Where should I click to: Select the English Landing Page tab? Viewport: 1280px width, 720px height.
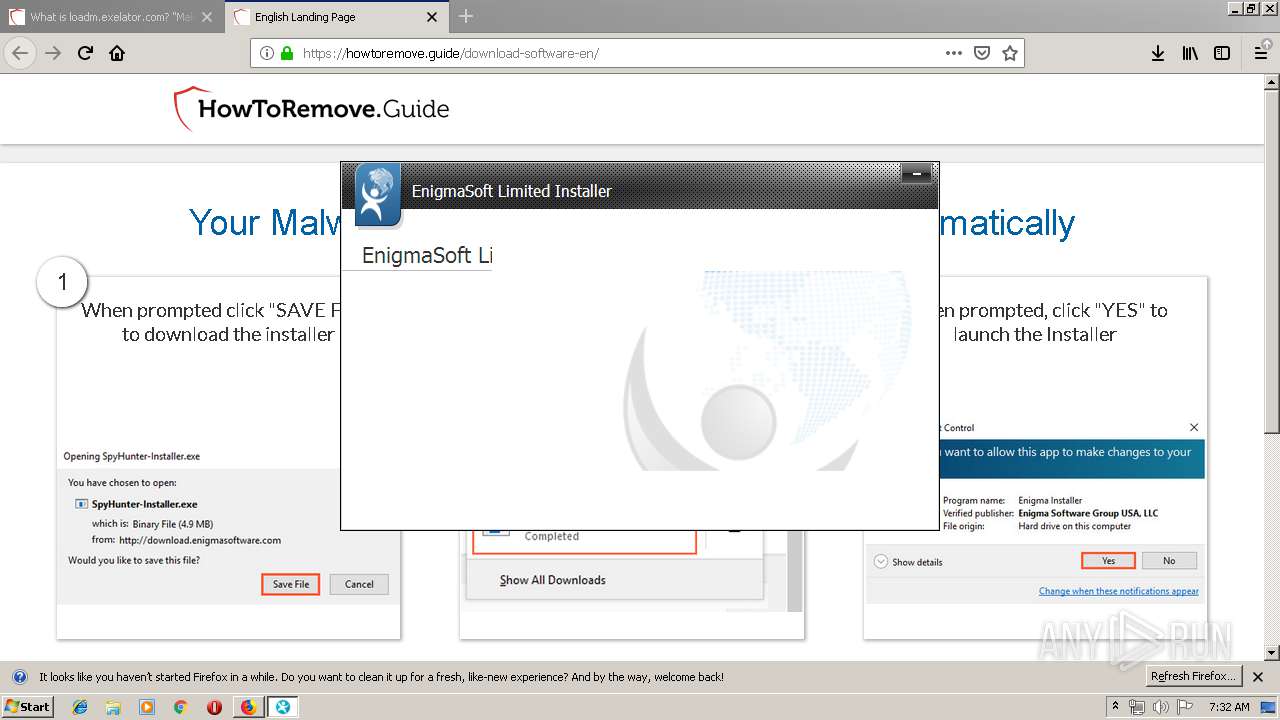click(x=336, y=17)
